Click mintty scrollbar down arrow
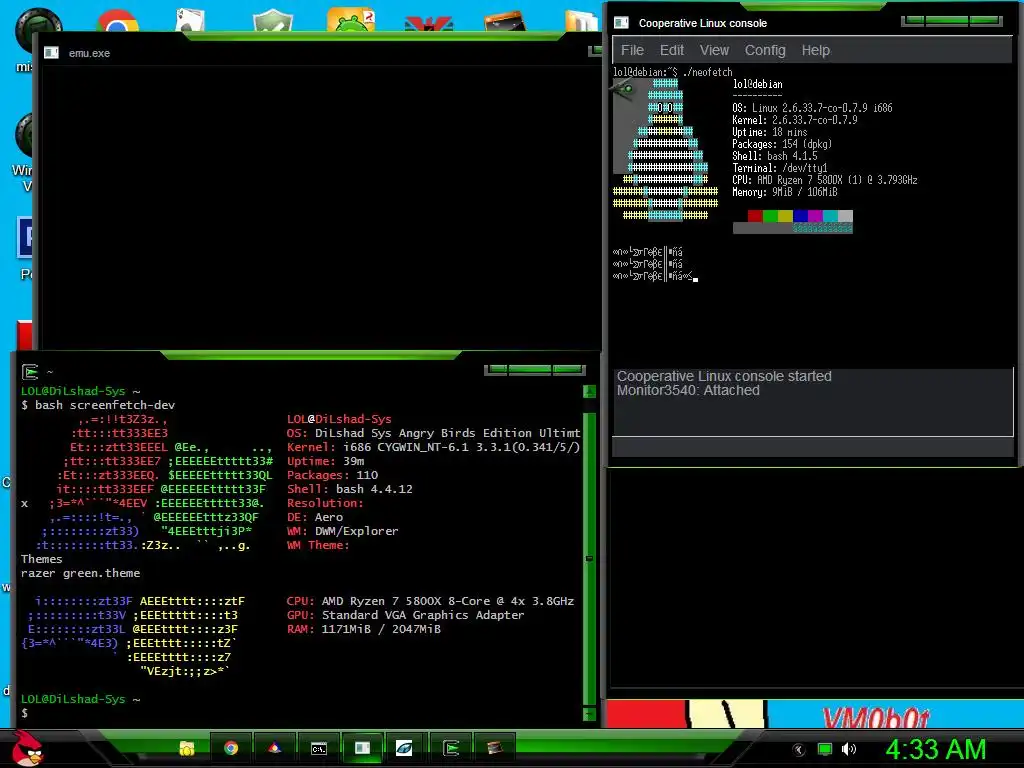The image size is (1024, 768). (x=589, y=714)
